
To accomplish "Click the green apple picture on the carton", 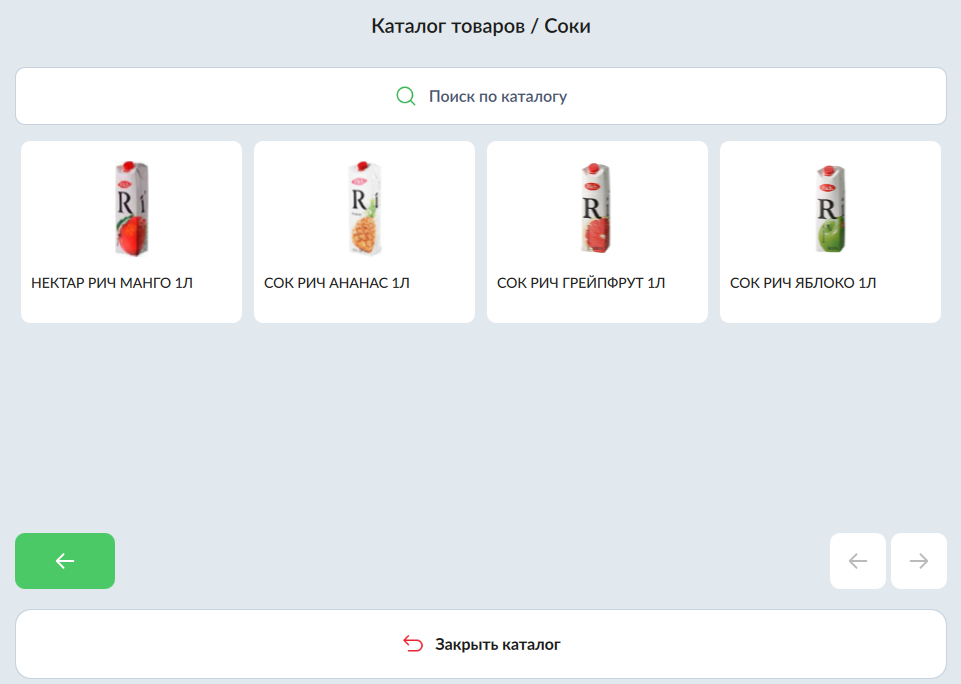I will tap(830, 236).
